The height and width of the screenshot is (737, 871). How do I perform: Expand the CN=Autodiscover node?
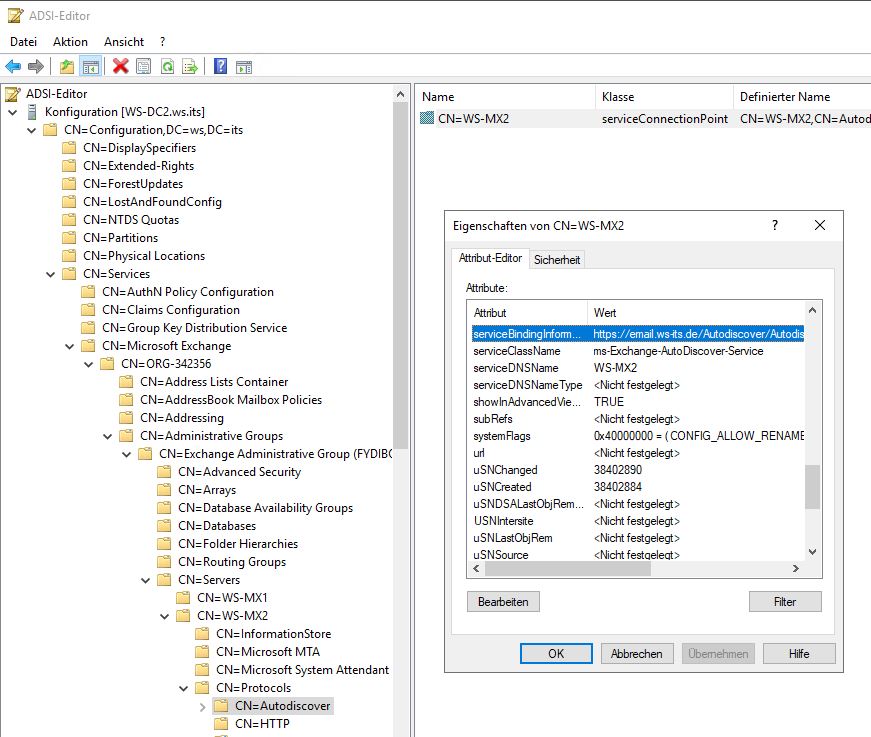(203, 706)
